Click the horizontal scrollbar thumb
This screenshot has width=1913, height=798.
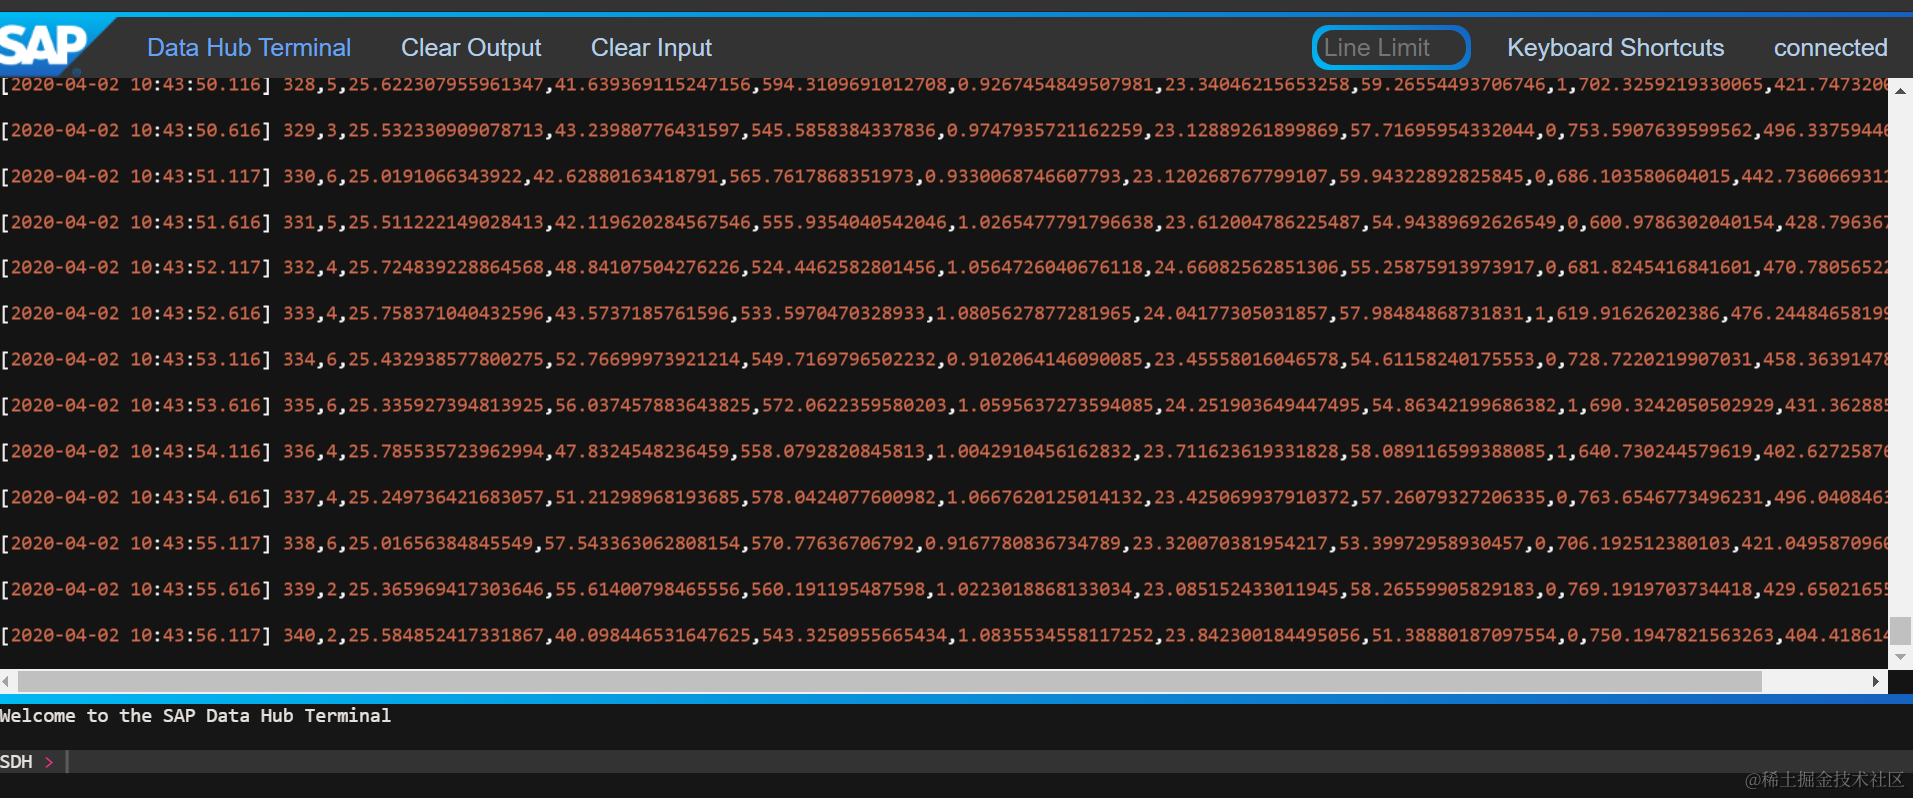pos(890,681)
